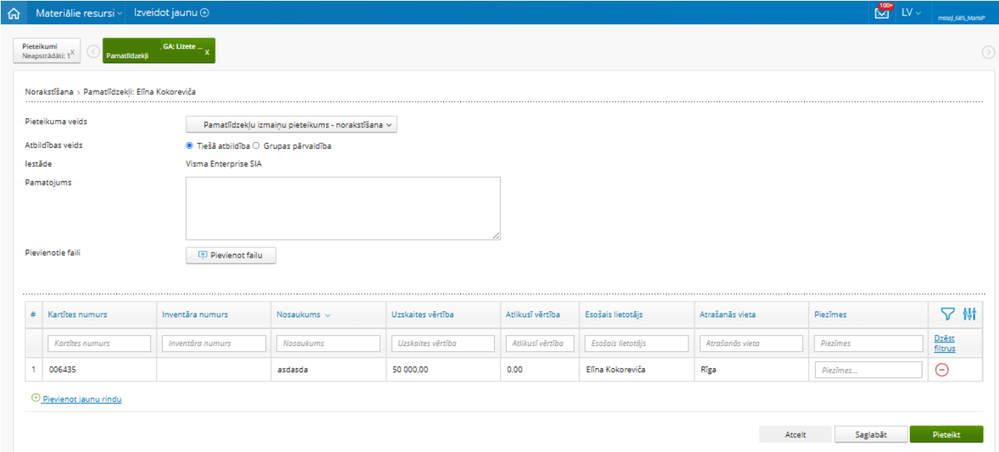
Task: Click the 006435 card number cell
Action: pos(99,370)
